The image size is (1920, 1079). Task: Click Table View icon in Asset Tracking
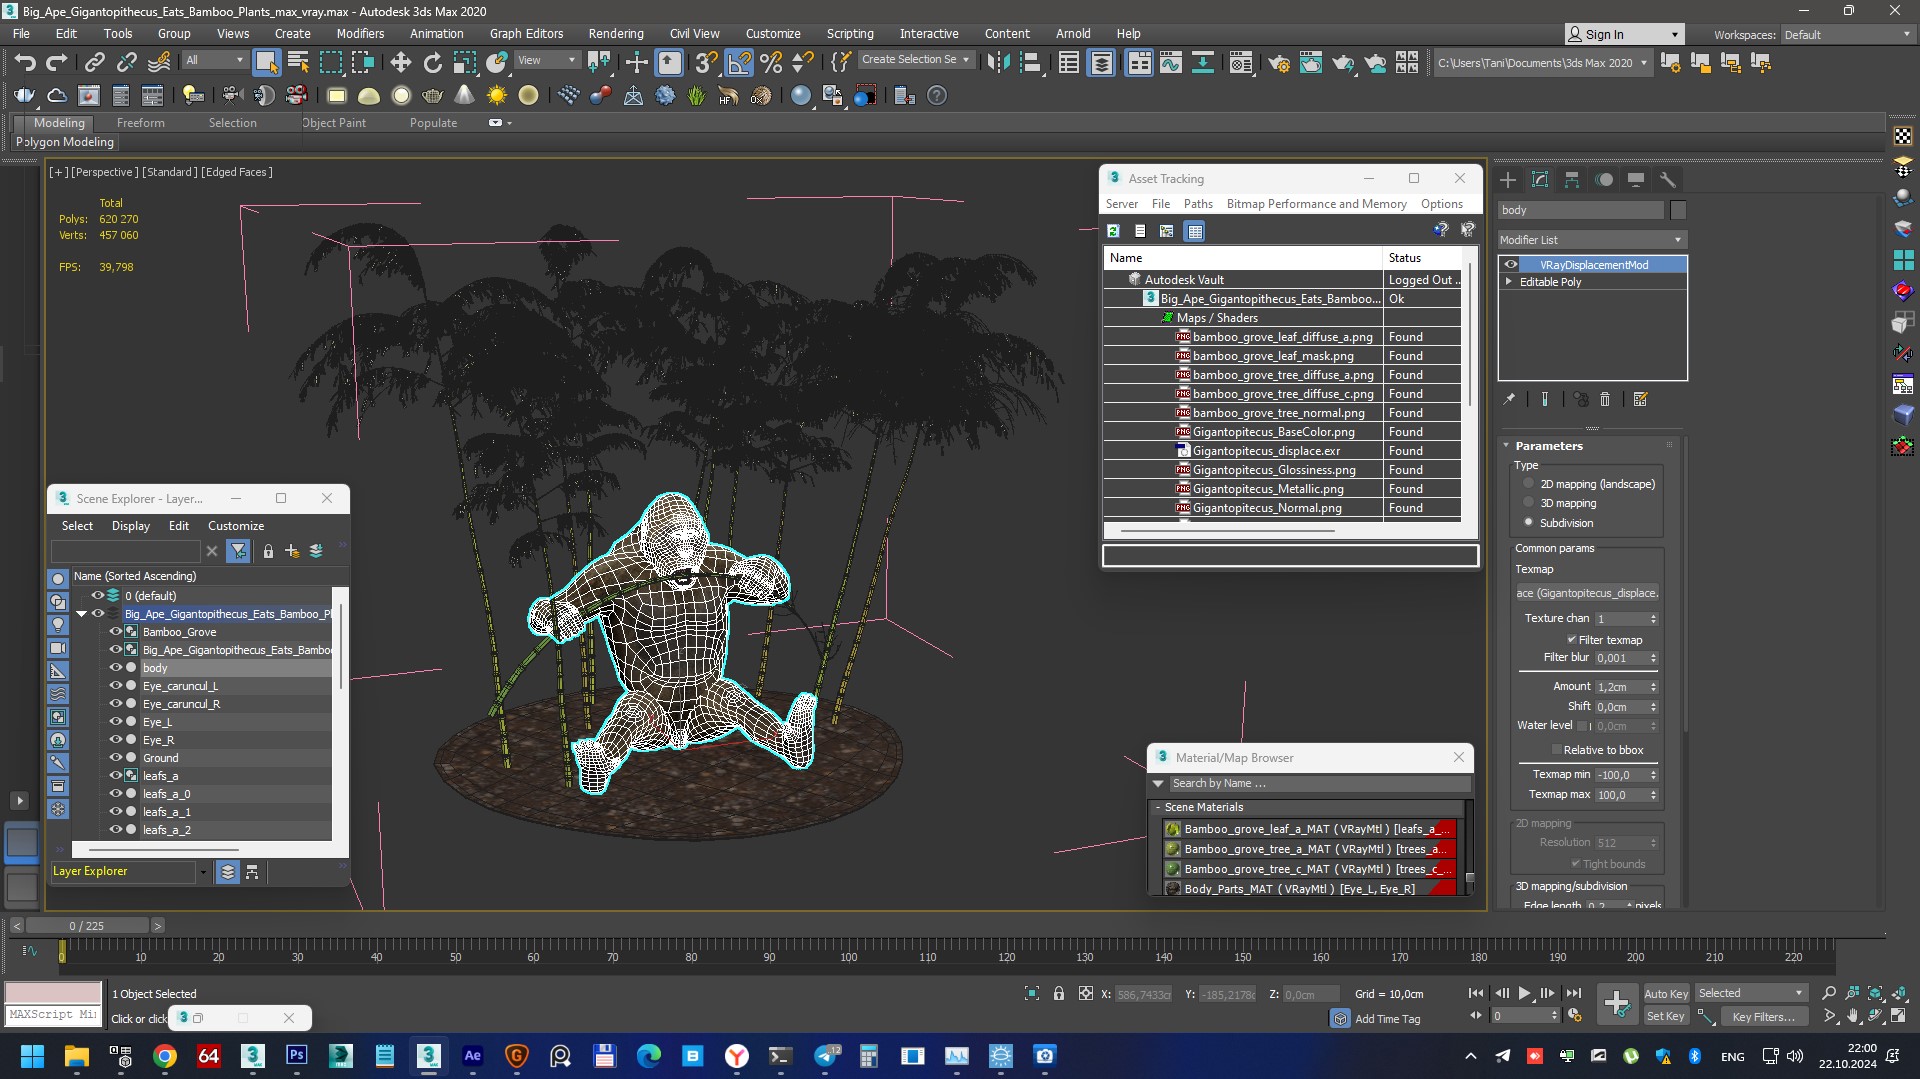(x=1194, y=231)
